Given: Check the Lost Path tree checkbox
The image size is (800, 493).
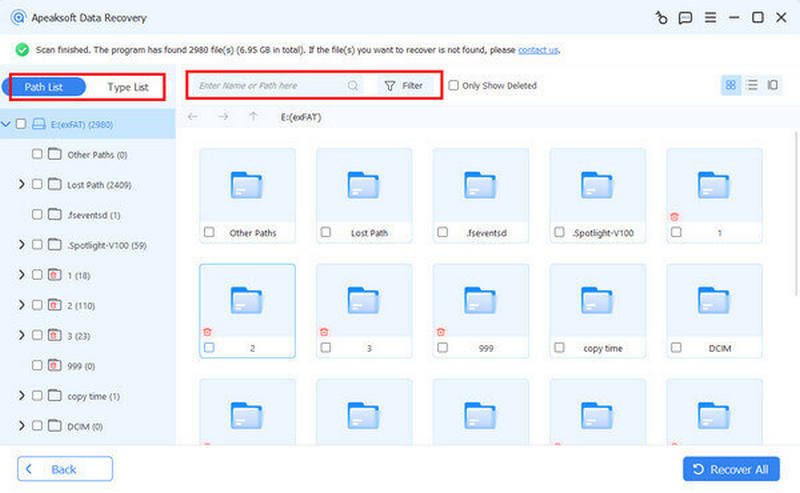Looking at the screenshot, I should 37,185.
